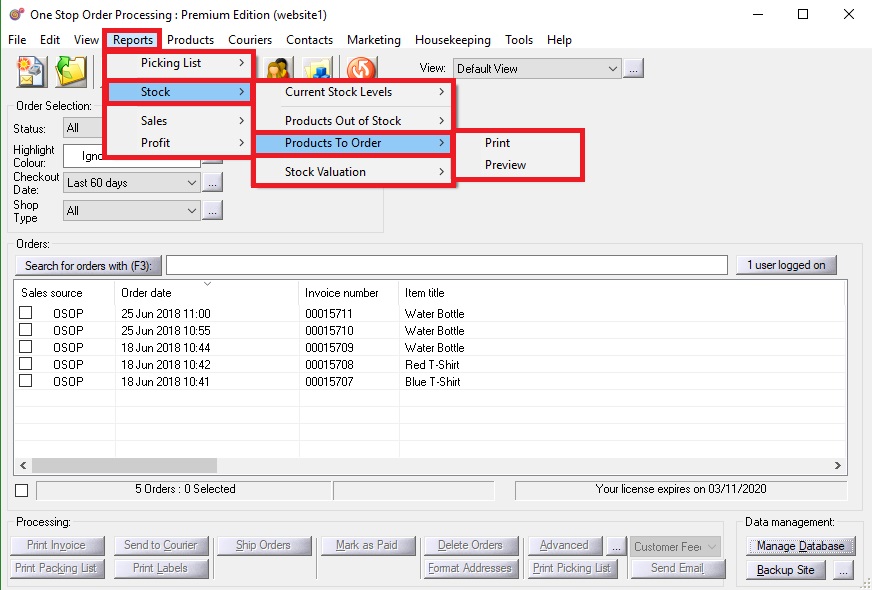Open the Checkout Date dropdown showing Last 60 days

tap(132, 182)
